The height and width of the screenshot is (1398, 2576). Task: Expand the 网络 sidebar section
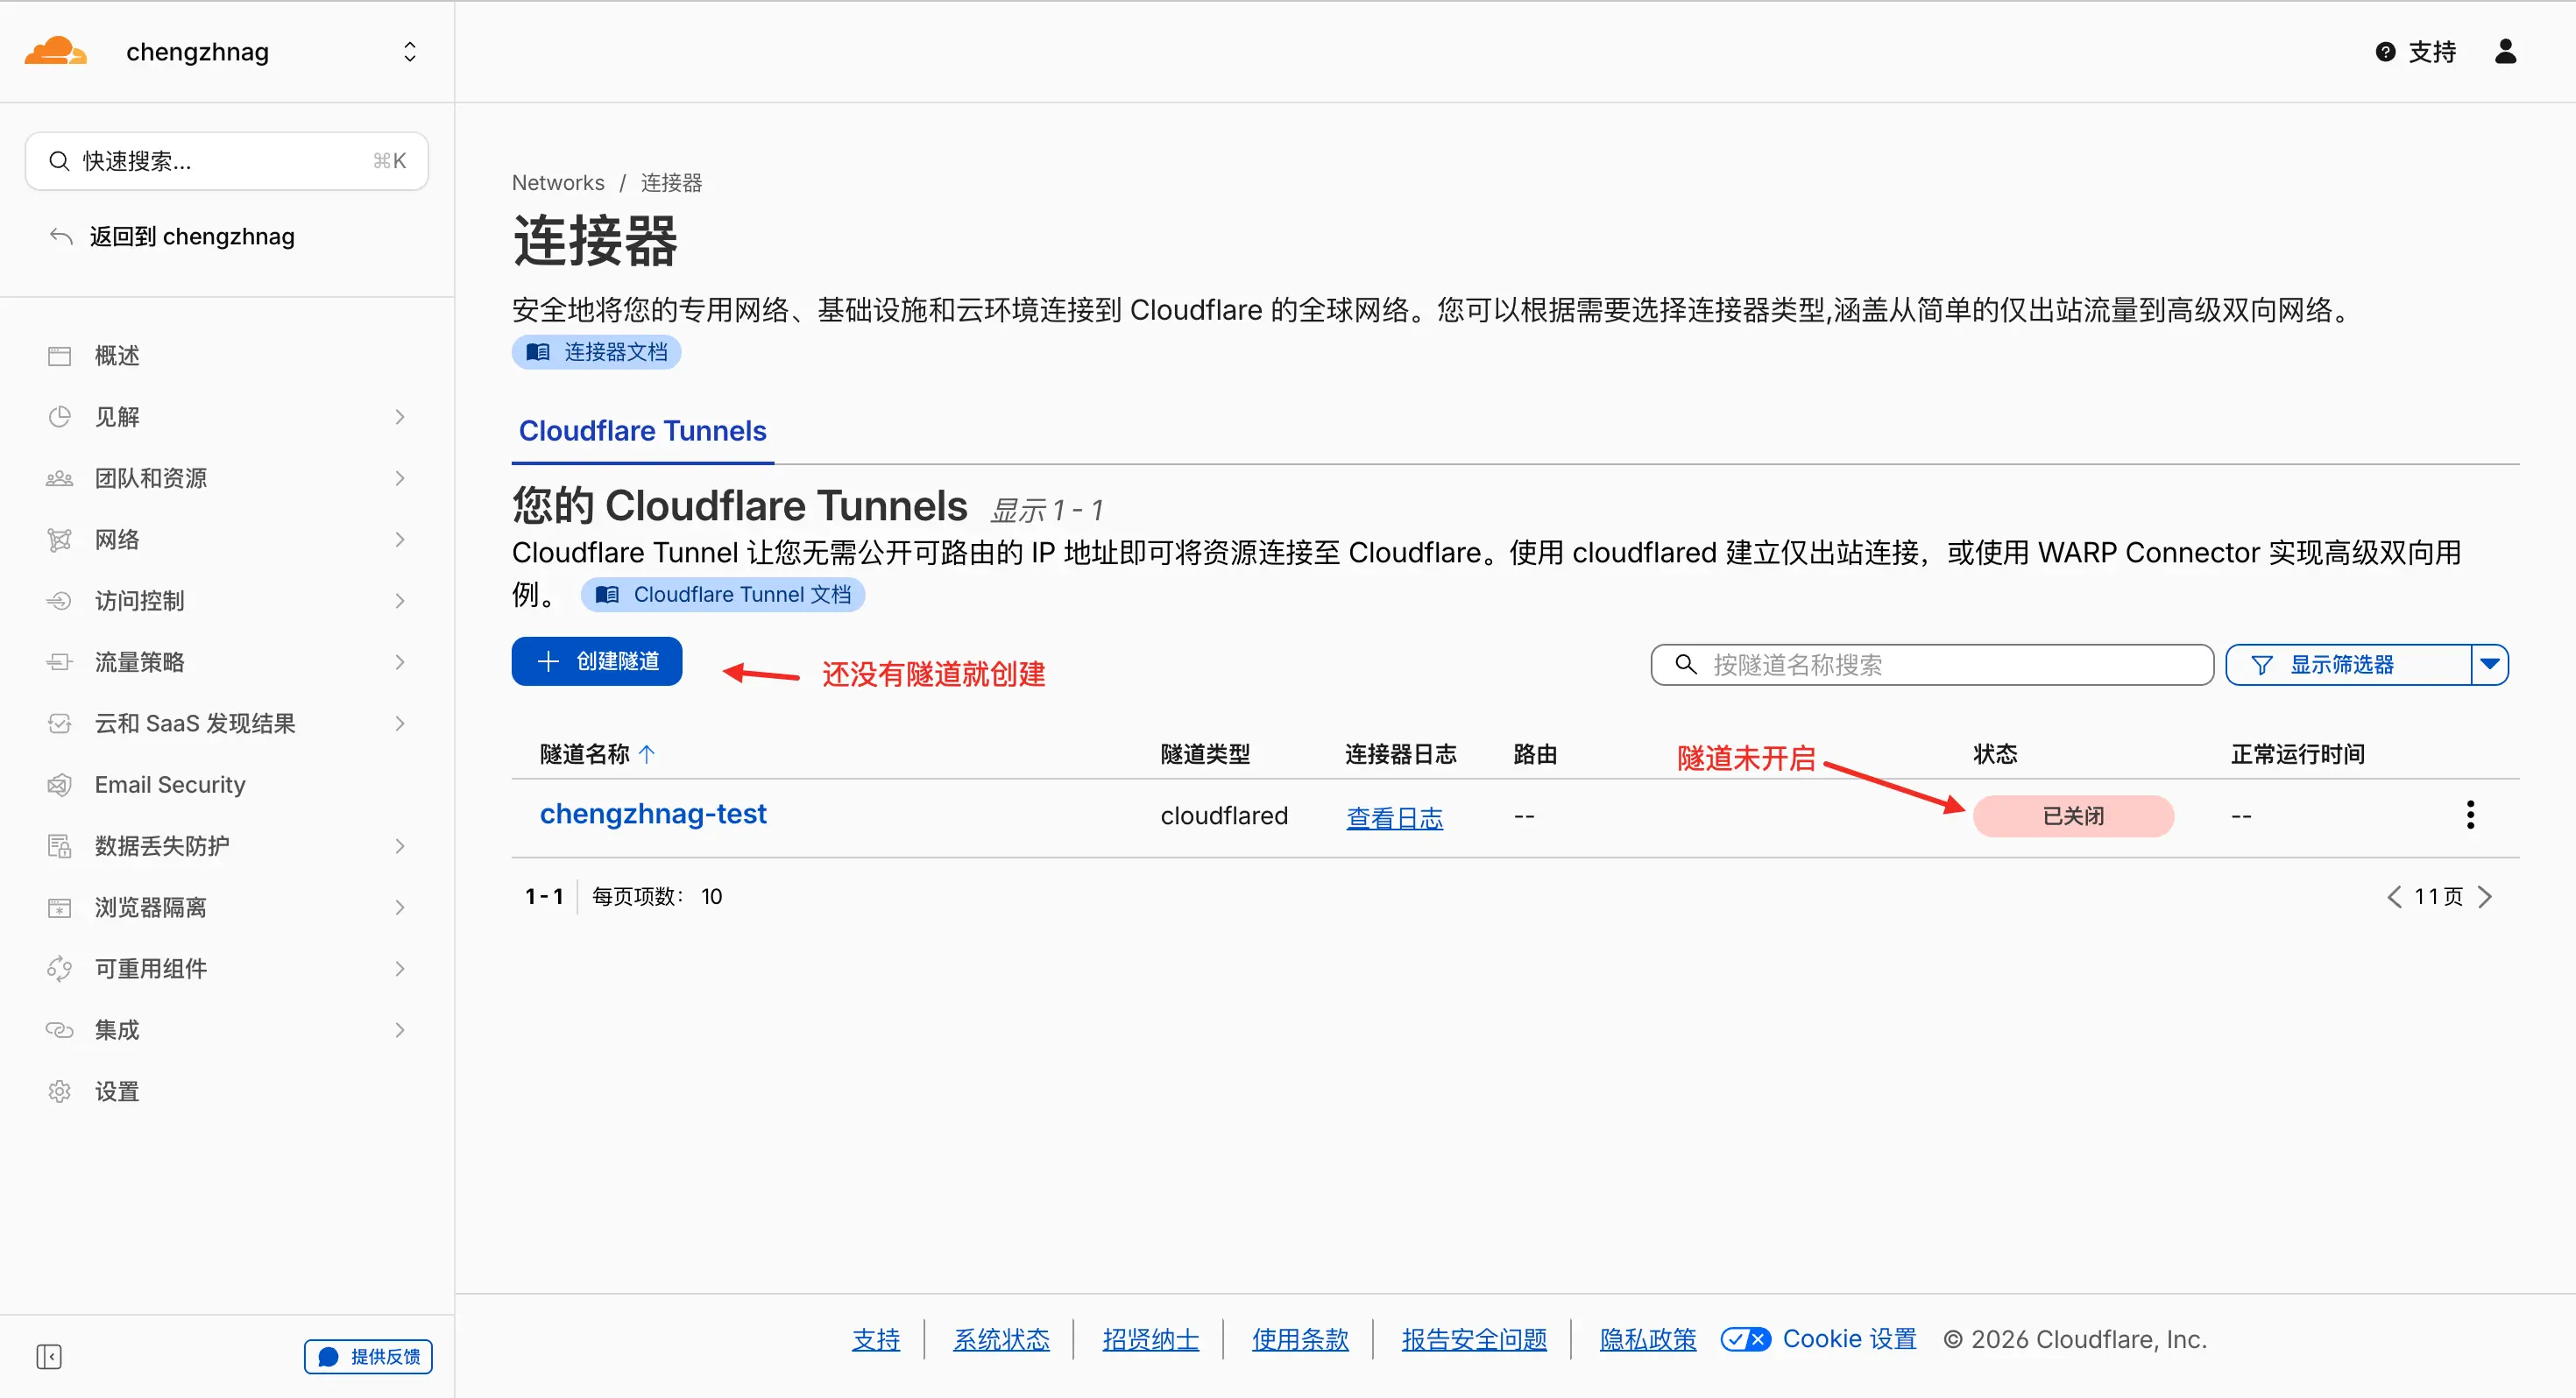pyautogui.click(x=399, y=540)
